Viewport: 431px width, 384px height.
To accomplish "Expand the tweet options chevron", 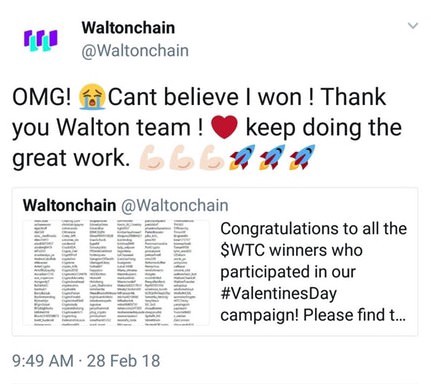I will (413, 26).
